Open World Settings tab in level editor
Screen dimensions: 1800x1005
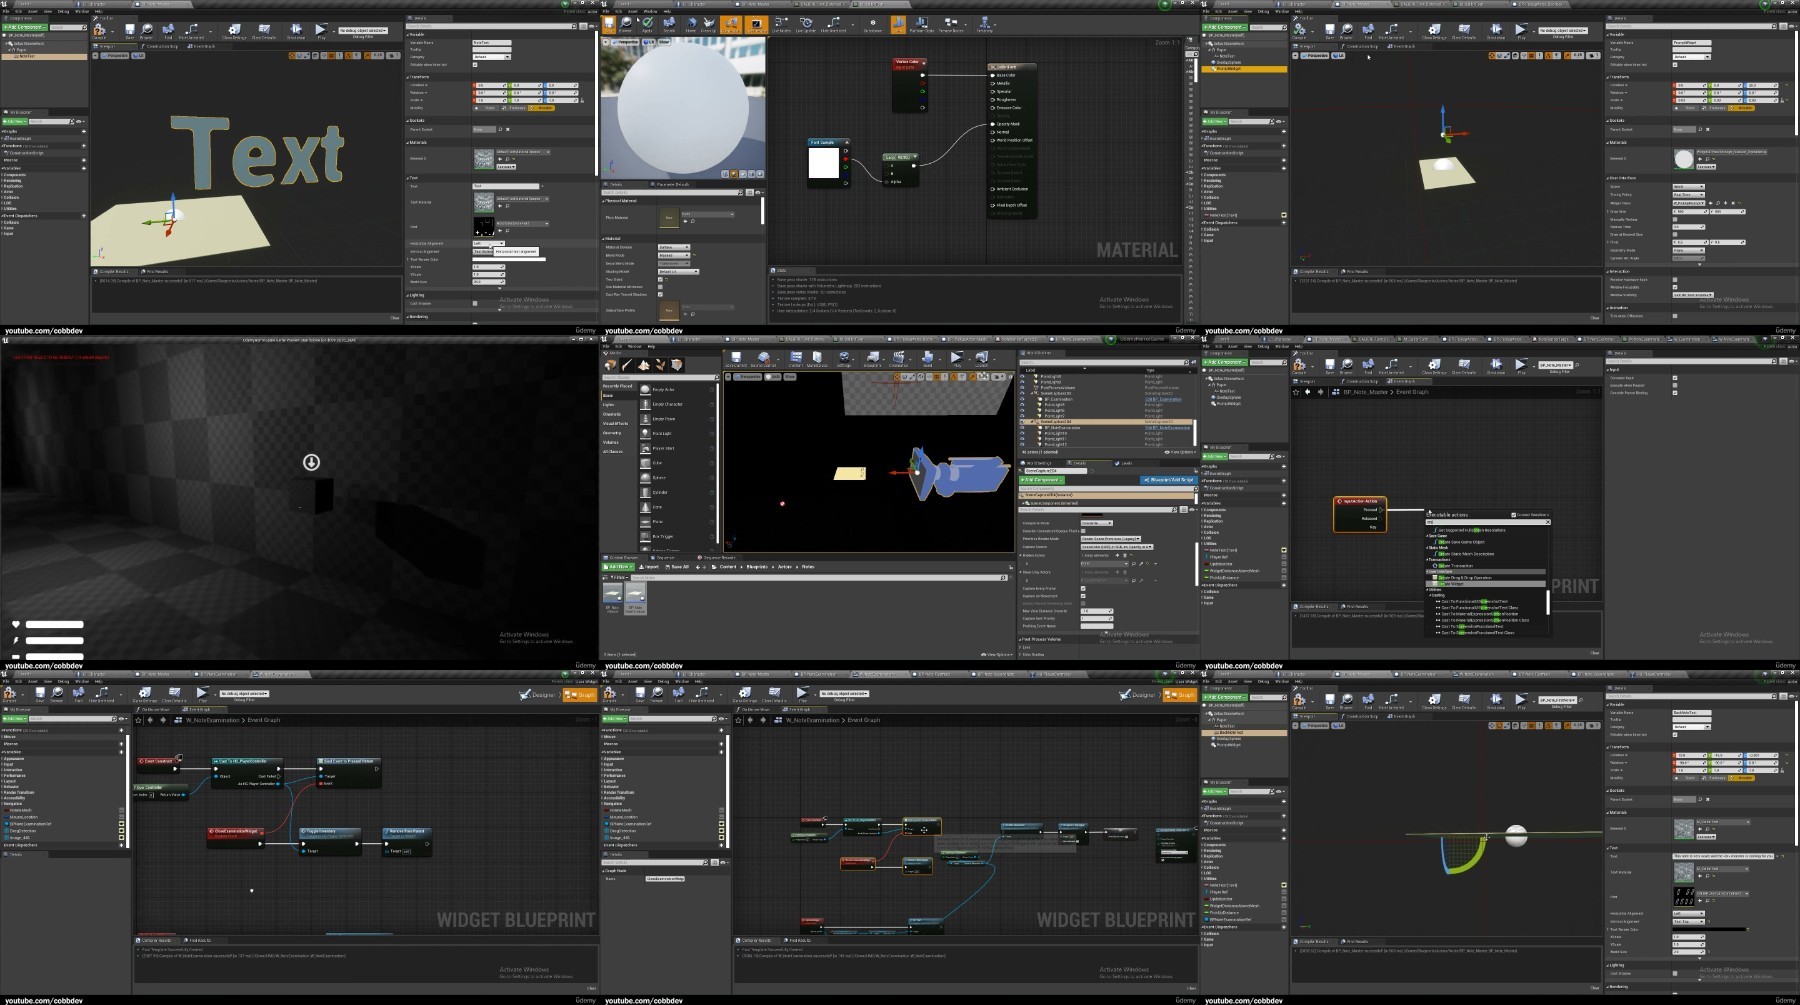coord(1036,463)
